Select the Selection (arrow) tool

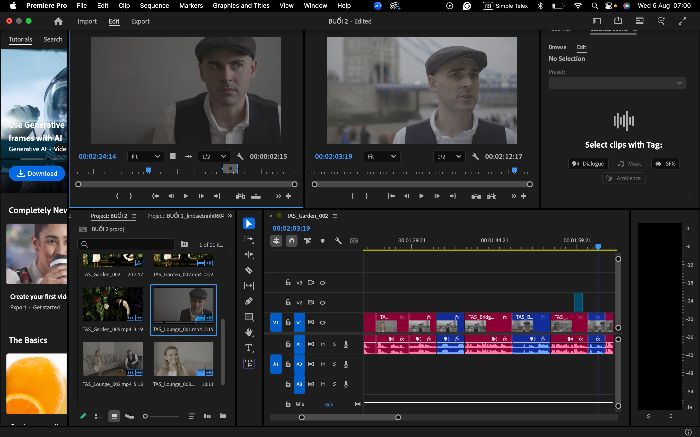point(249,223)
